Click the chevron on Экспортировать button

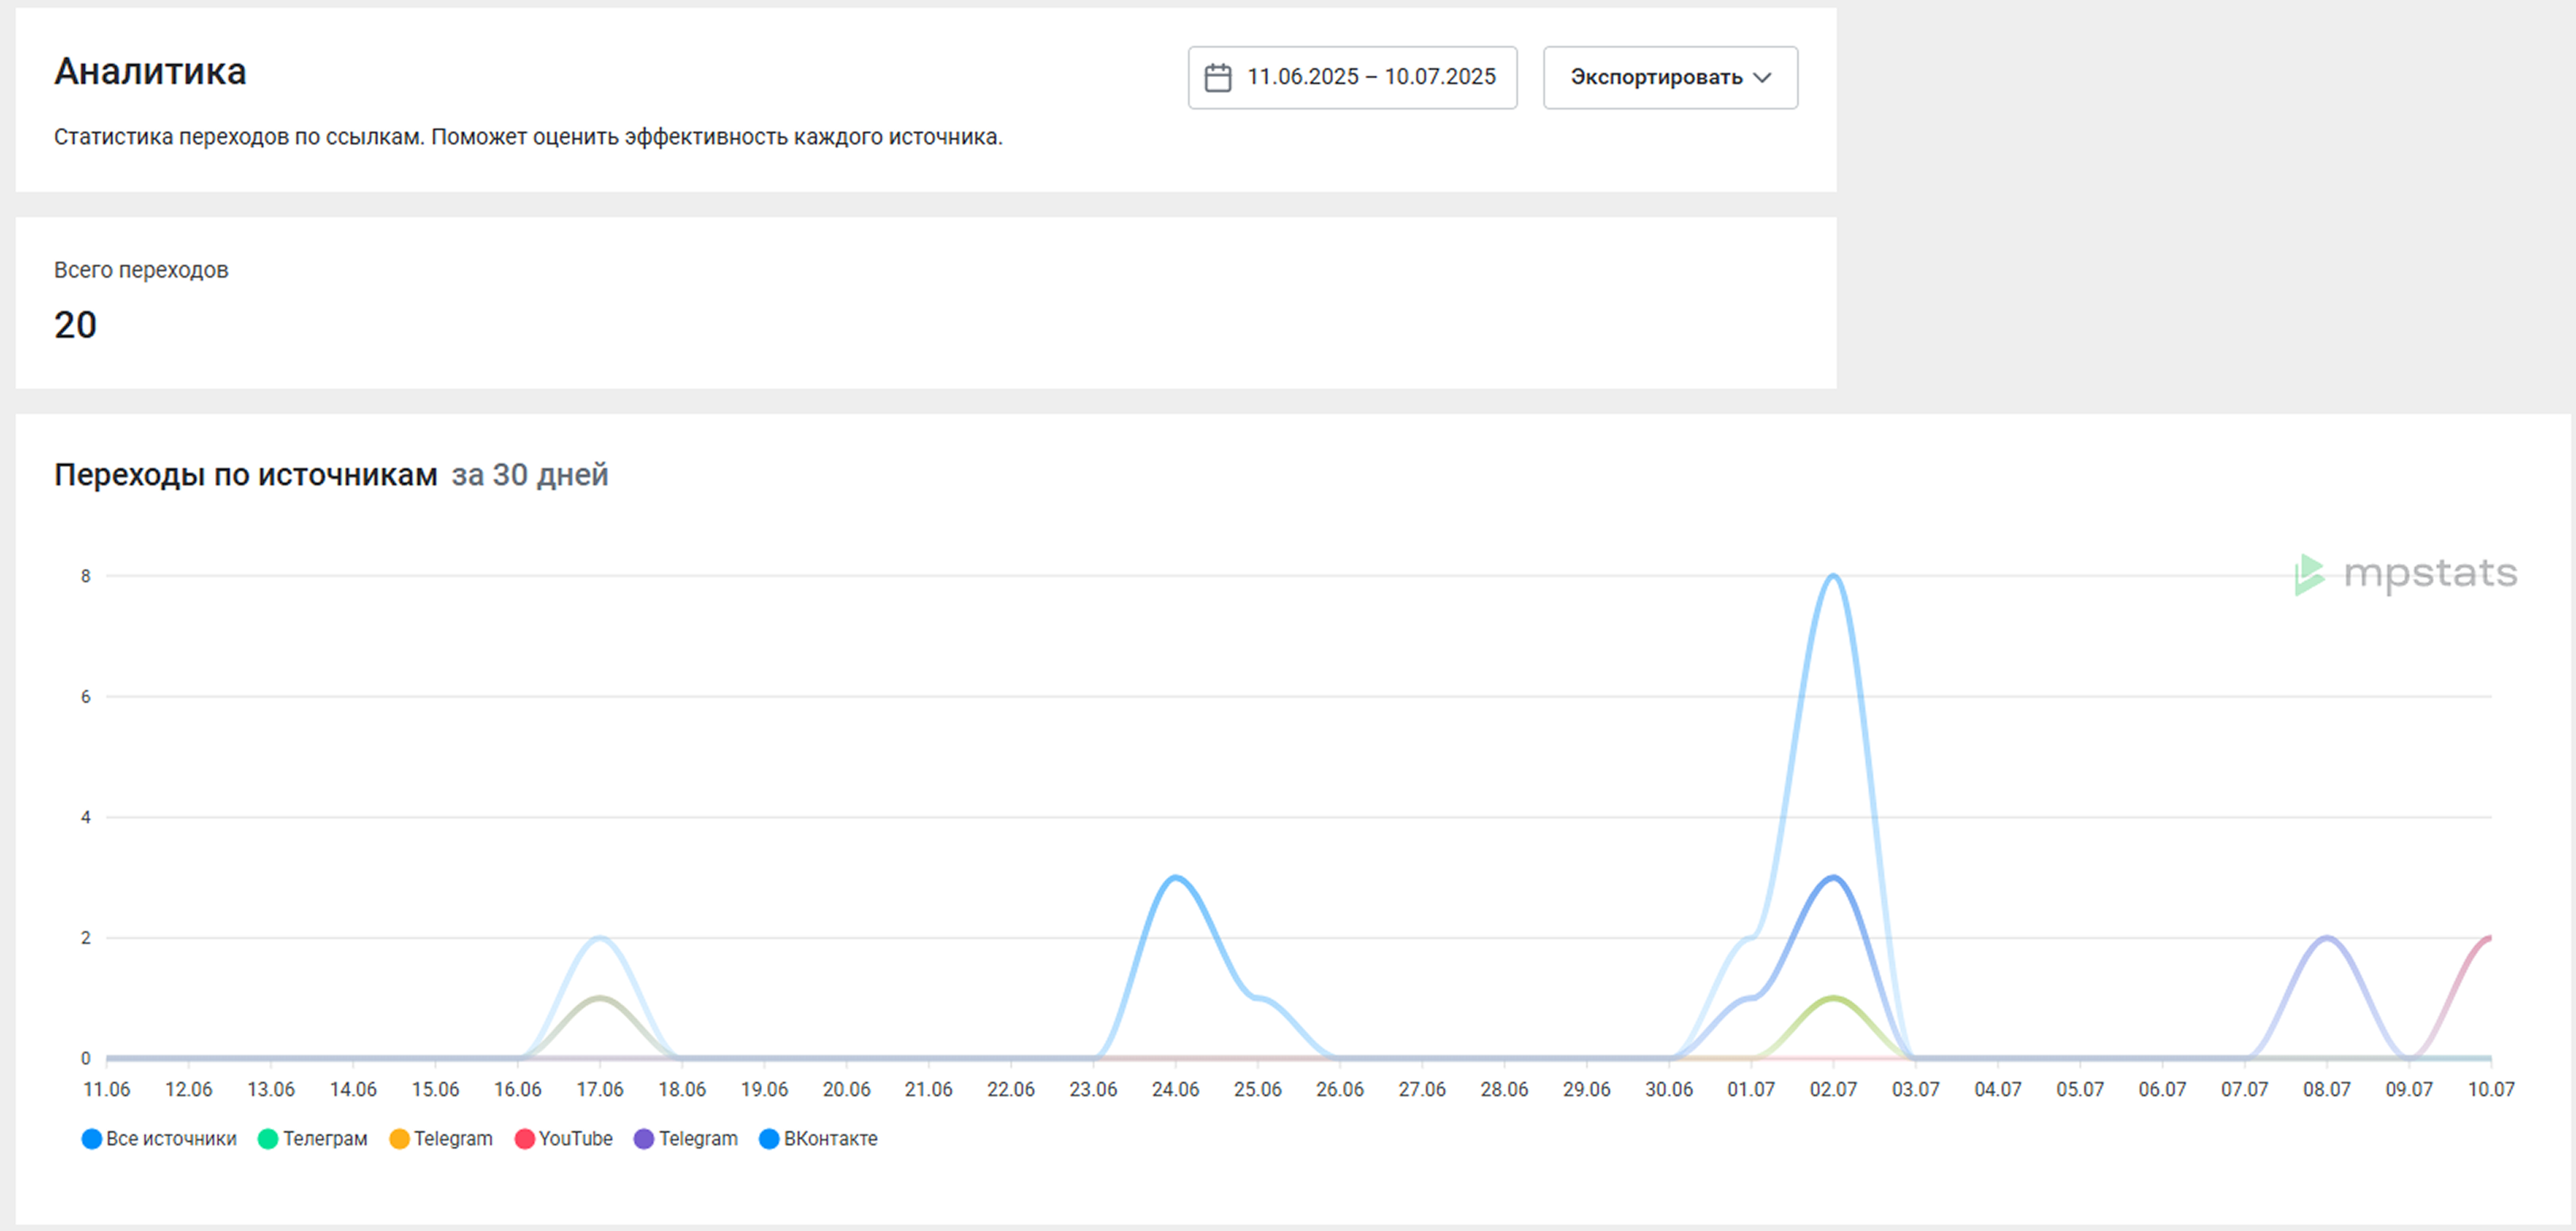pyautogui.click(x=1762, y=77)
